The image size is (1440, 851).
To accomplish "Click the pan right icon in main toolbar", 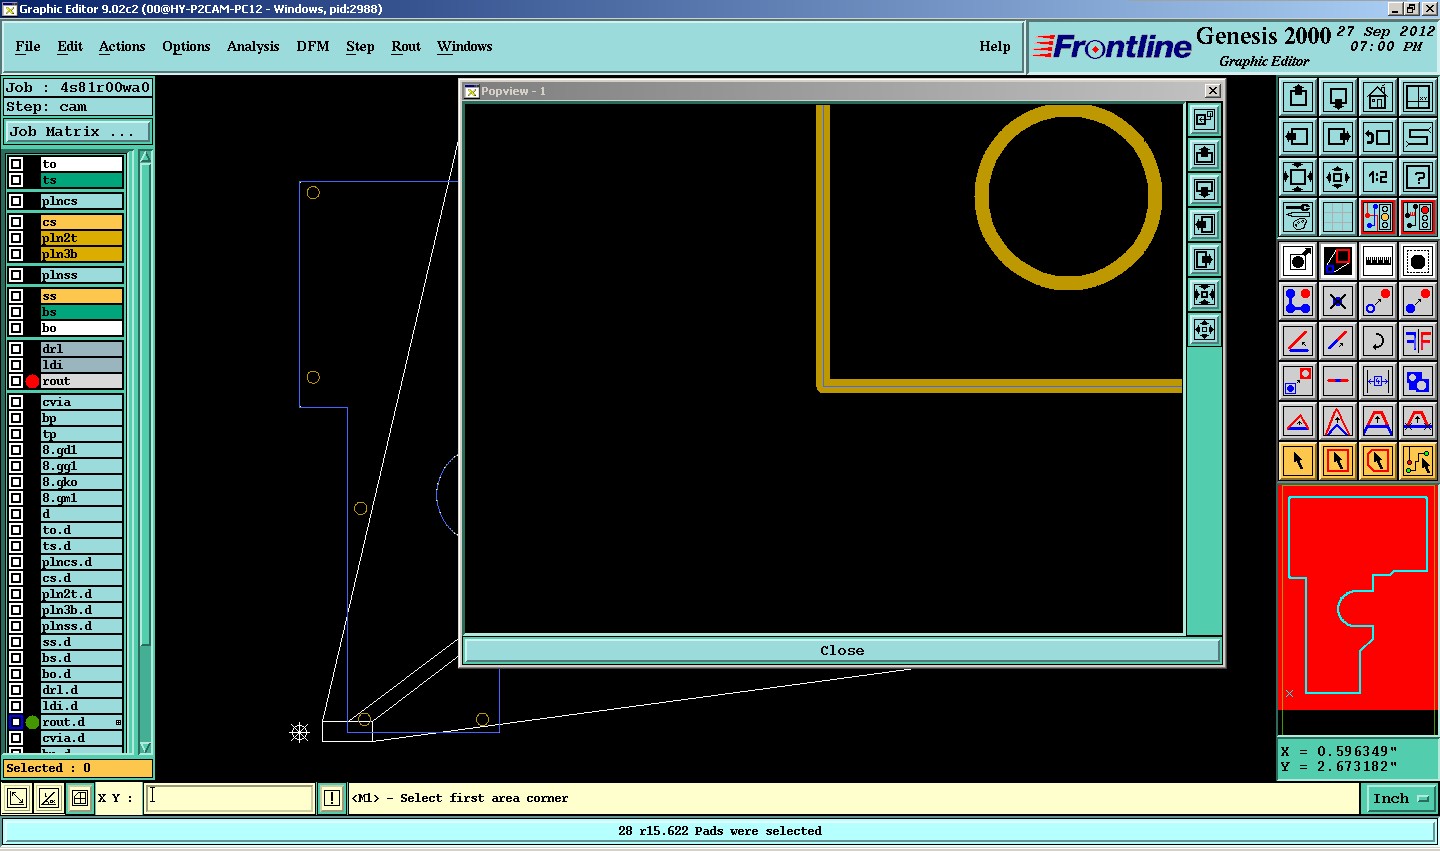I will [1338, 137].
